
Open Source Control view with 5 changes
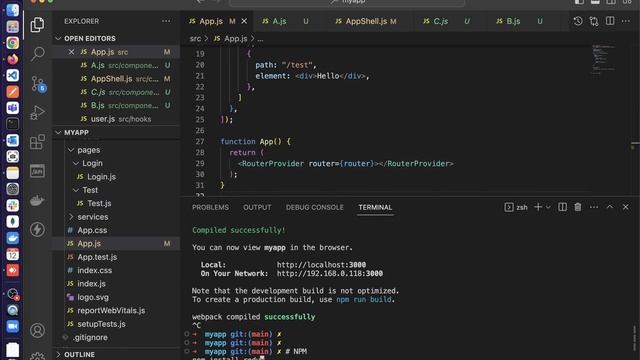pyautogui.click(x=38, y=84)
